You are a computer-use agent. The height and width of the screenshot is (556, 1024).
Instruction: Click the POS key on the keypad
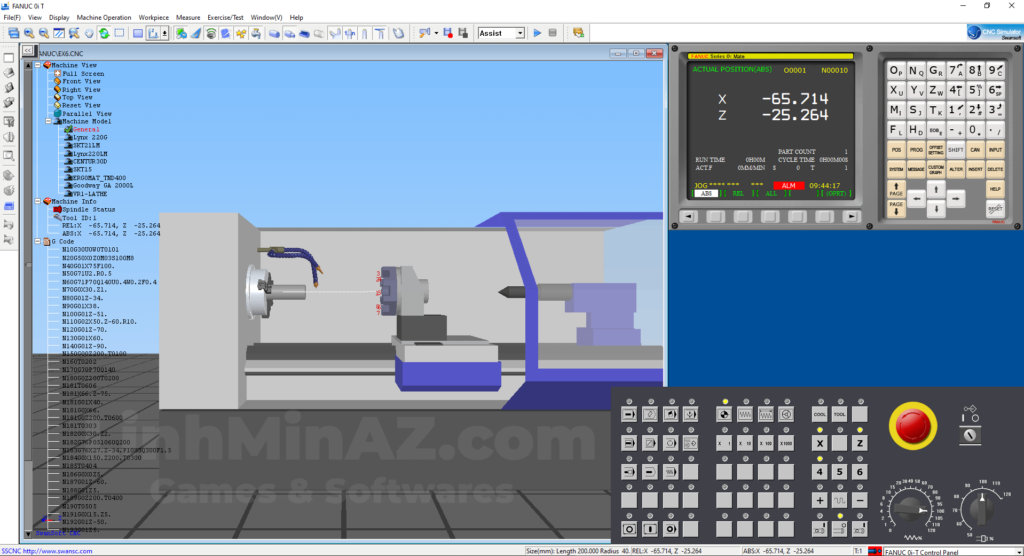[896, 150]
